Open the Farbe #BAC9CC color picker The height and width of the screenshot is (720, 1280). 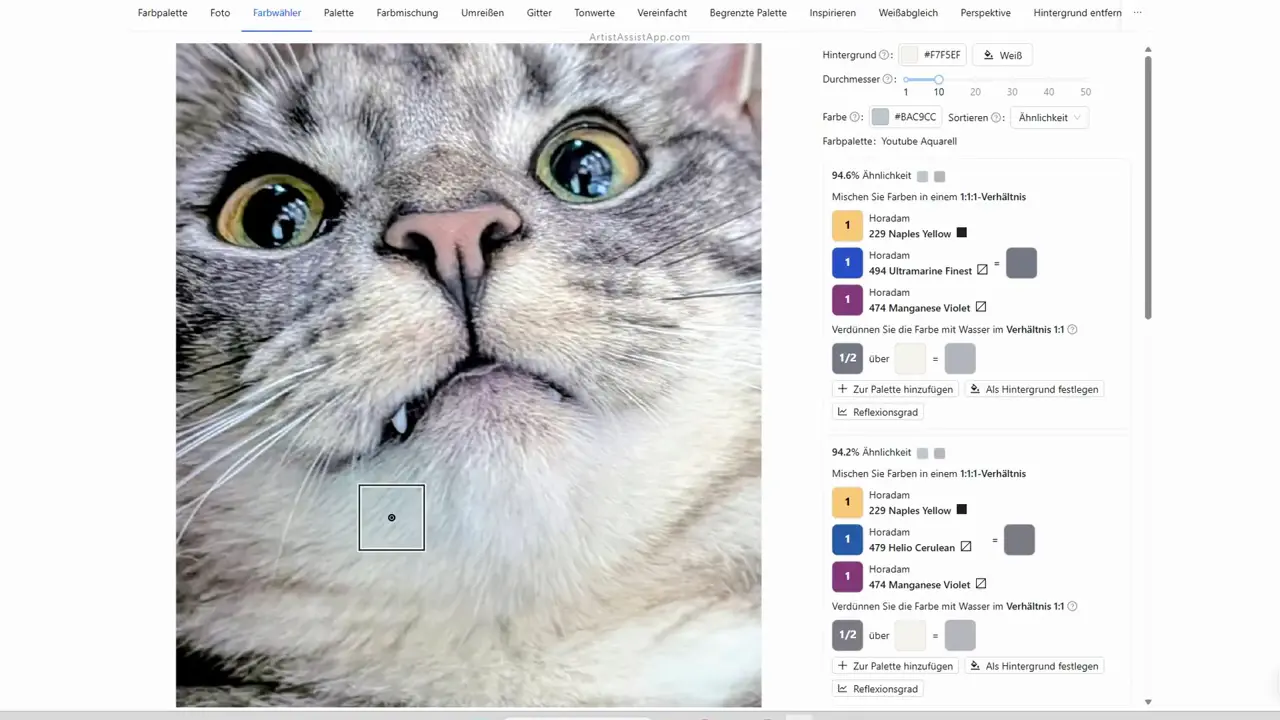pos(905,118)
